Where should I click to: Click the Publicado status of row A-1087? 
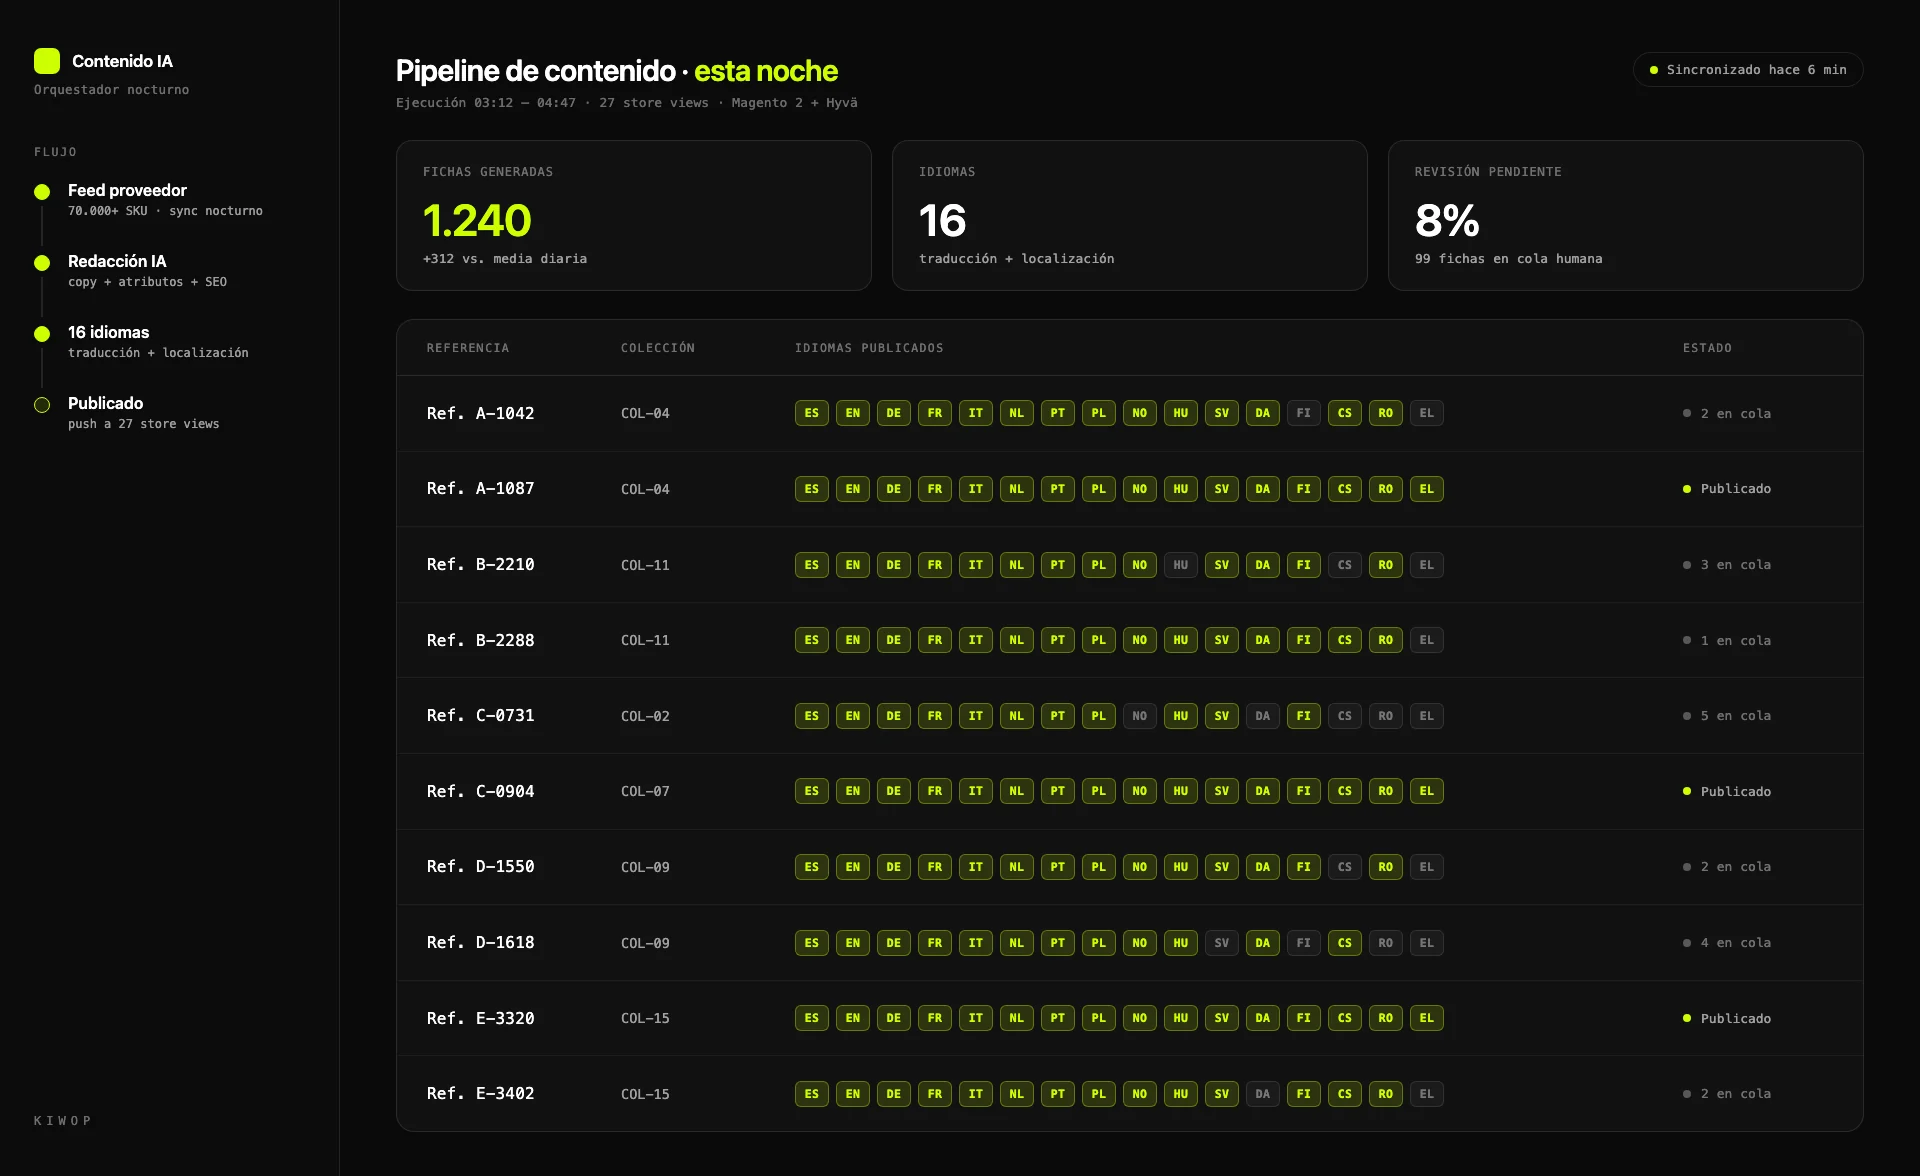click(1727, 489)
